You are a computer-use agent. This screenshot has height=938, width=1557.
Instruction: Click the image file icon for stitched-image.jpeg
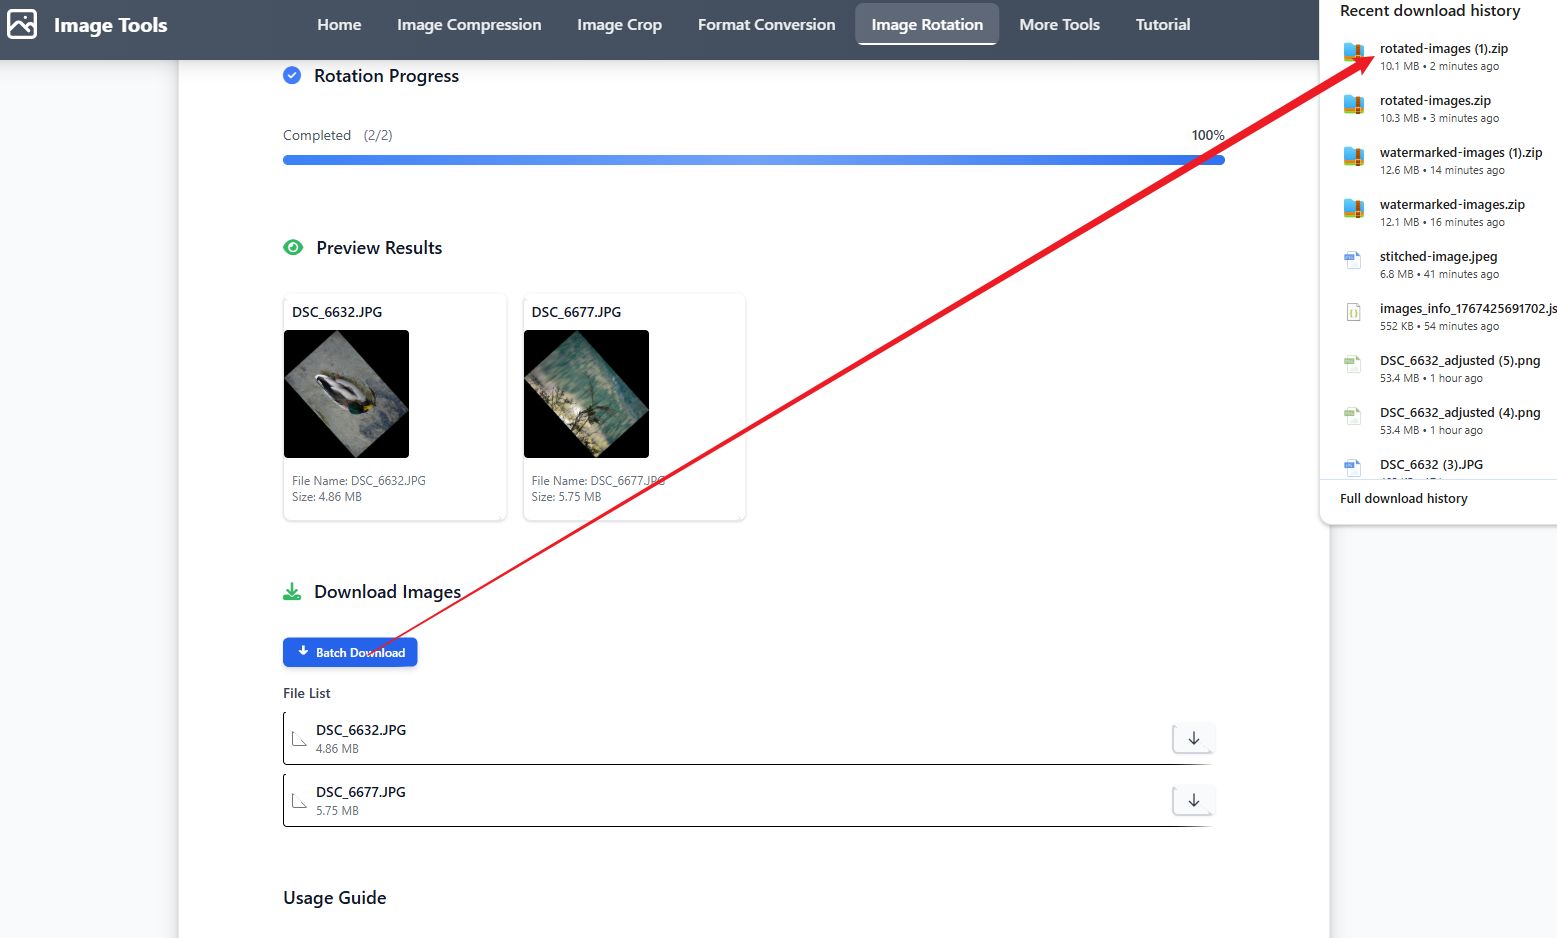coord(1352,260)
